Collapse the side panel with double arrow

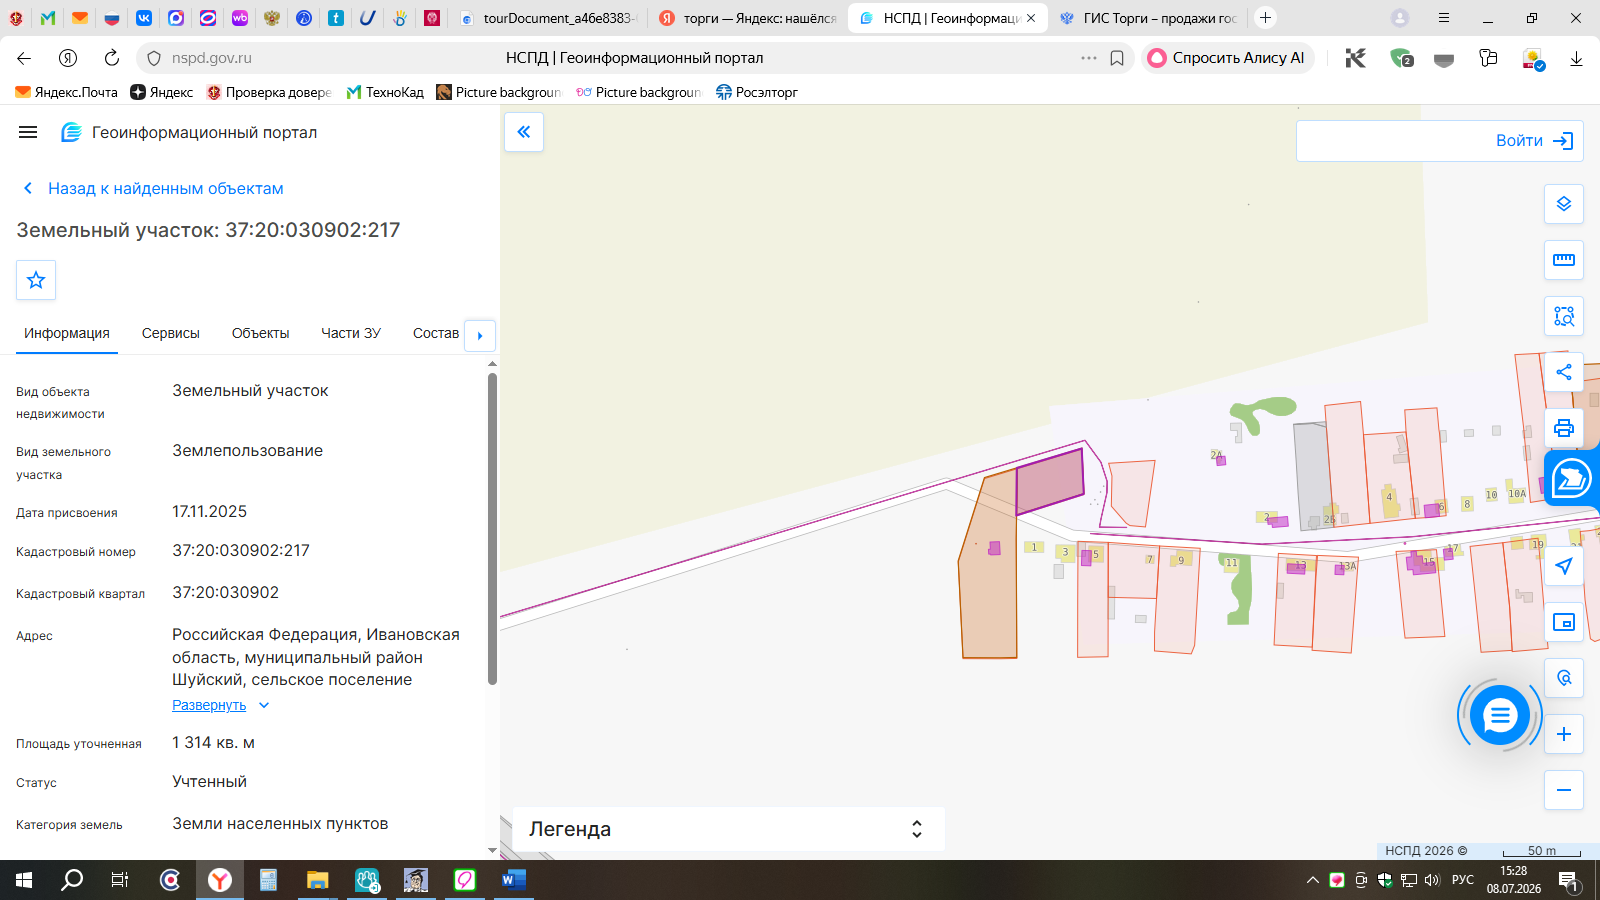[524, 132]
